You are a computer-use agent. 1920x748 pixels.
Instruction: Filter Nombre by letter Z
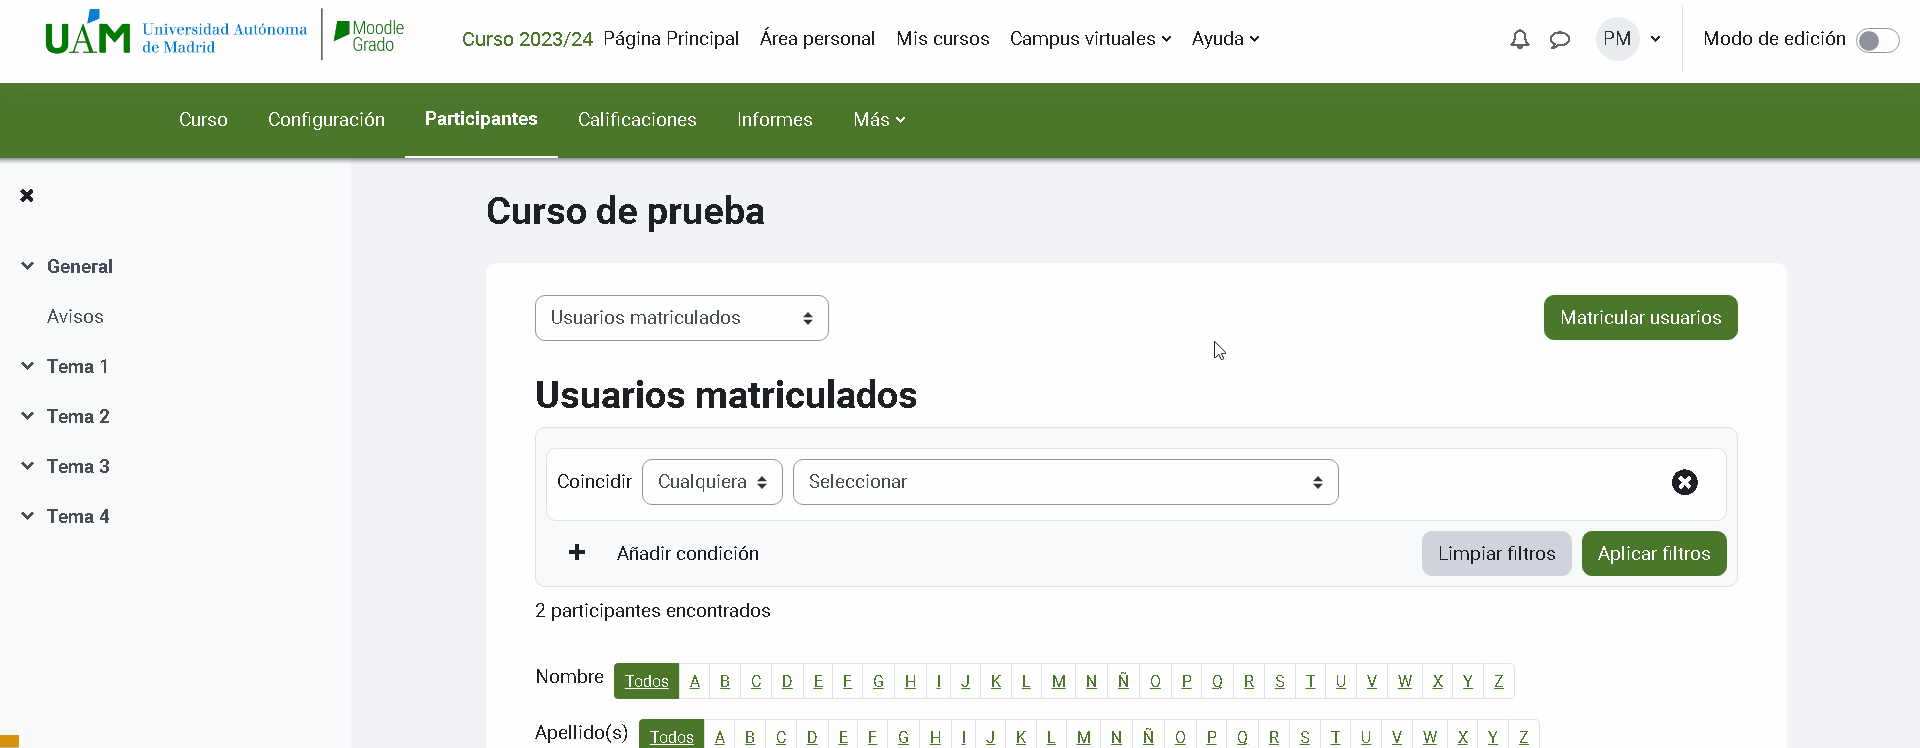click(x=1499, y=681)
